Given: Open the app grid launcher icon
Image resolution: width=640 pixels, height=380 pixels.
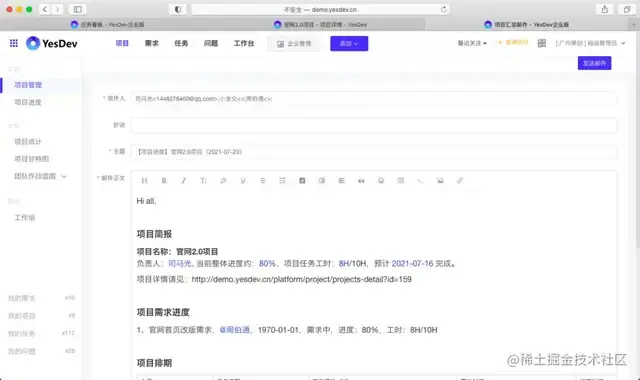Looking at the screenshot, I should (x=13, y=43).
